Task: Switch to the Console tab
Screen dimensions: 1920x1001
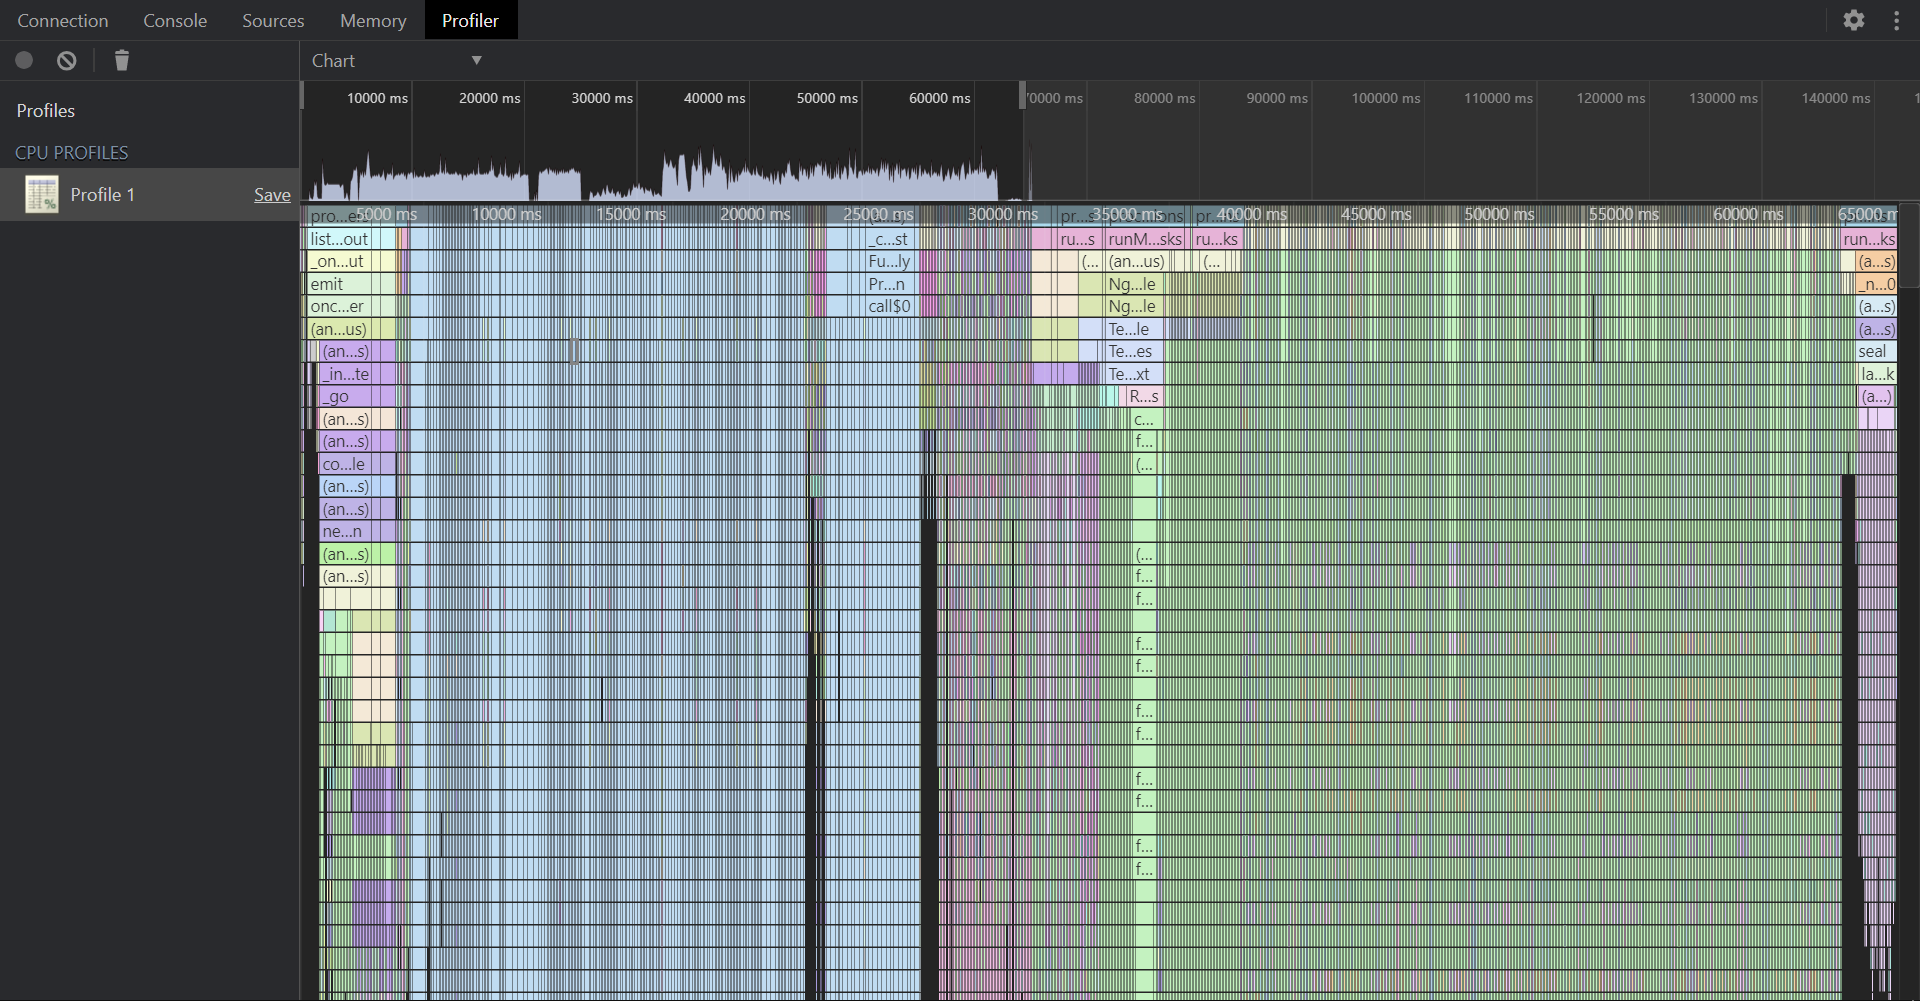Action: [x=175, y=20]
